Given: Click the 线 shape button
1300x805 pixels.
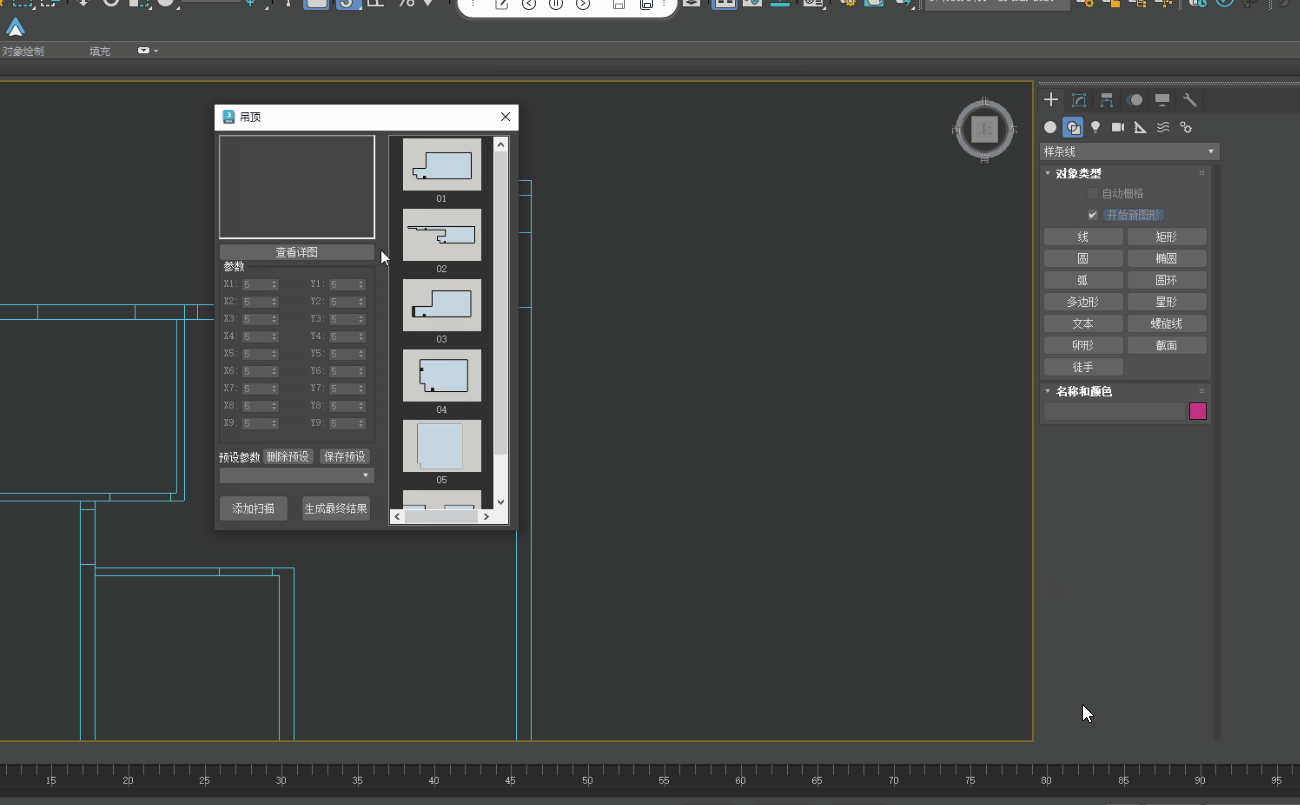Looking at the screenshot, I should [x=1083, y=237].
